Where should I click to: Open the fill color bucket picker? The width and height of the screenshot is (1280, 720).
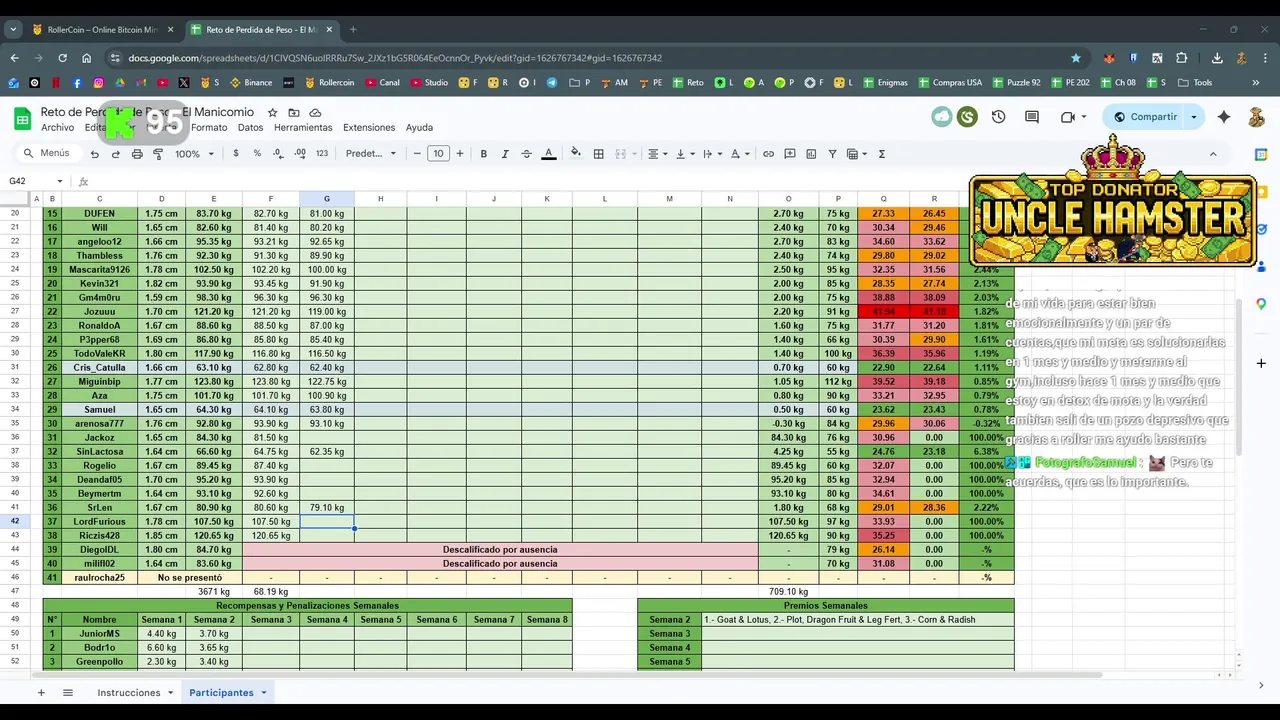click(575, 154)
